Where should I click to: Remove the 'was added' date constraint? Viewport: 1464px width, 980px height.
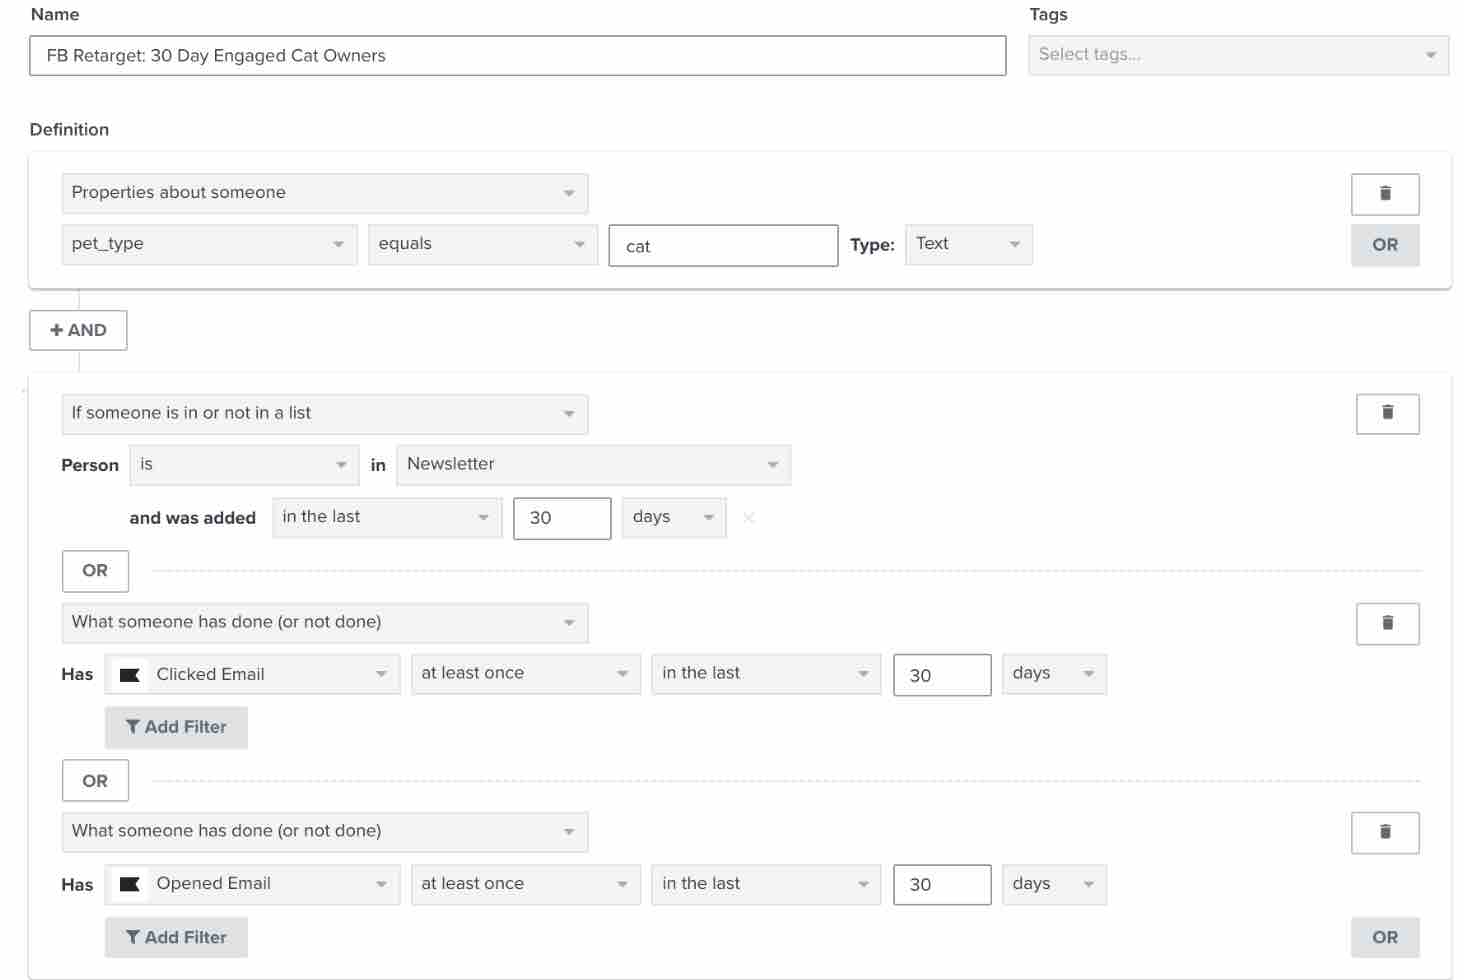point(748,517)
